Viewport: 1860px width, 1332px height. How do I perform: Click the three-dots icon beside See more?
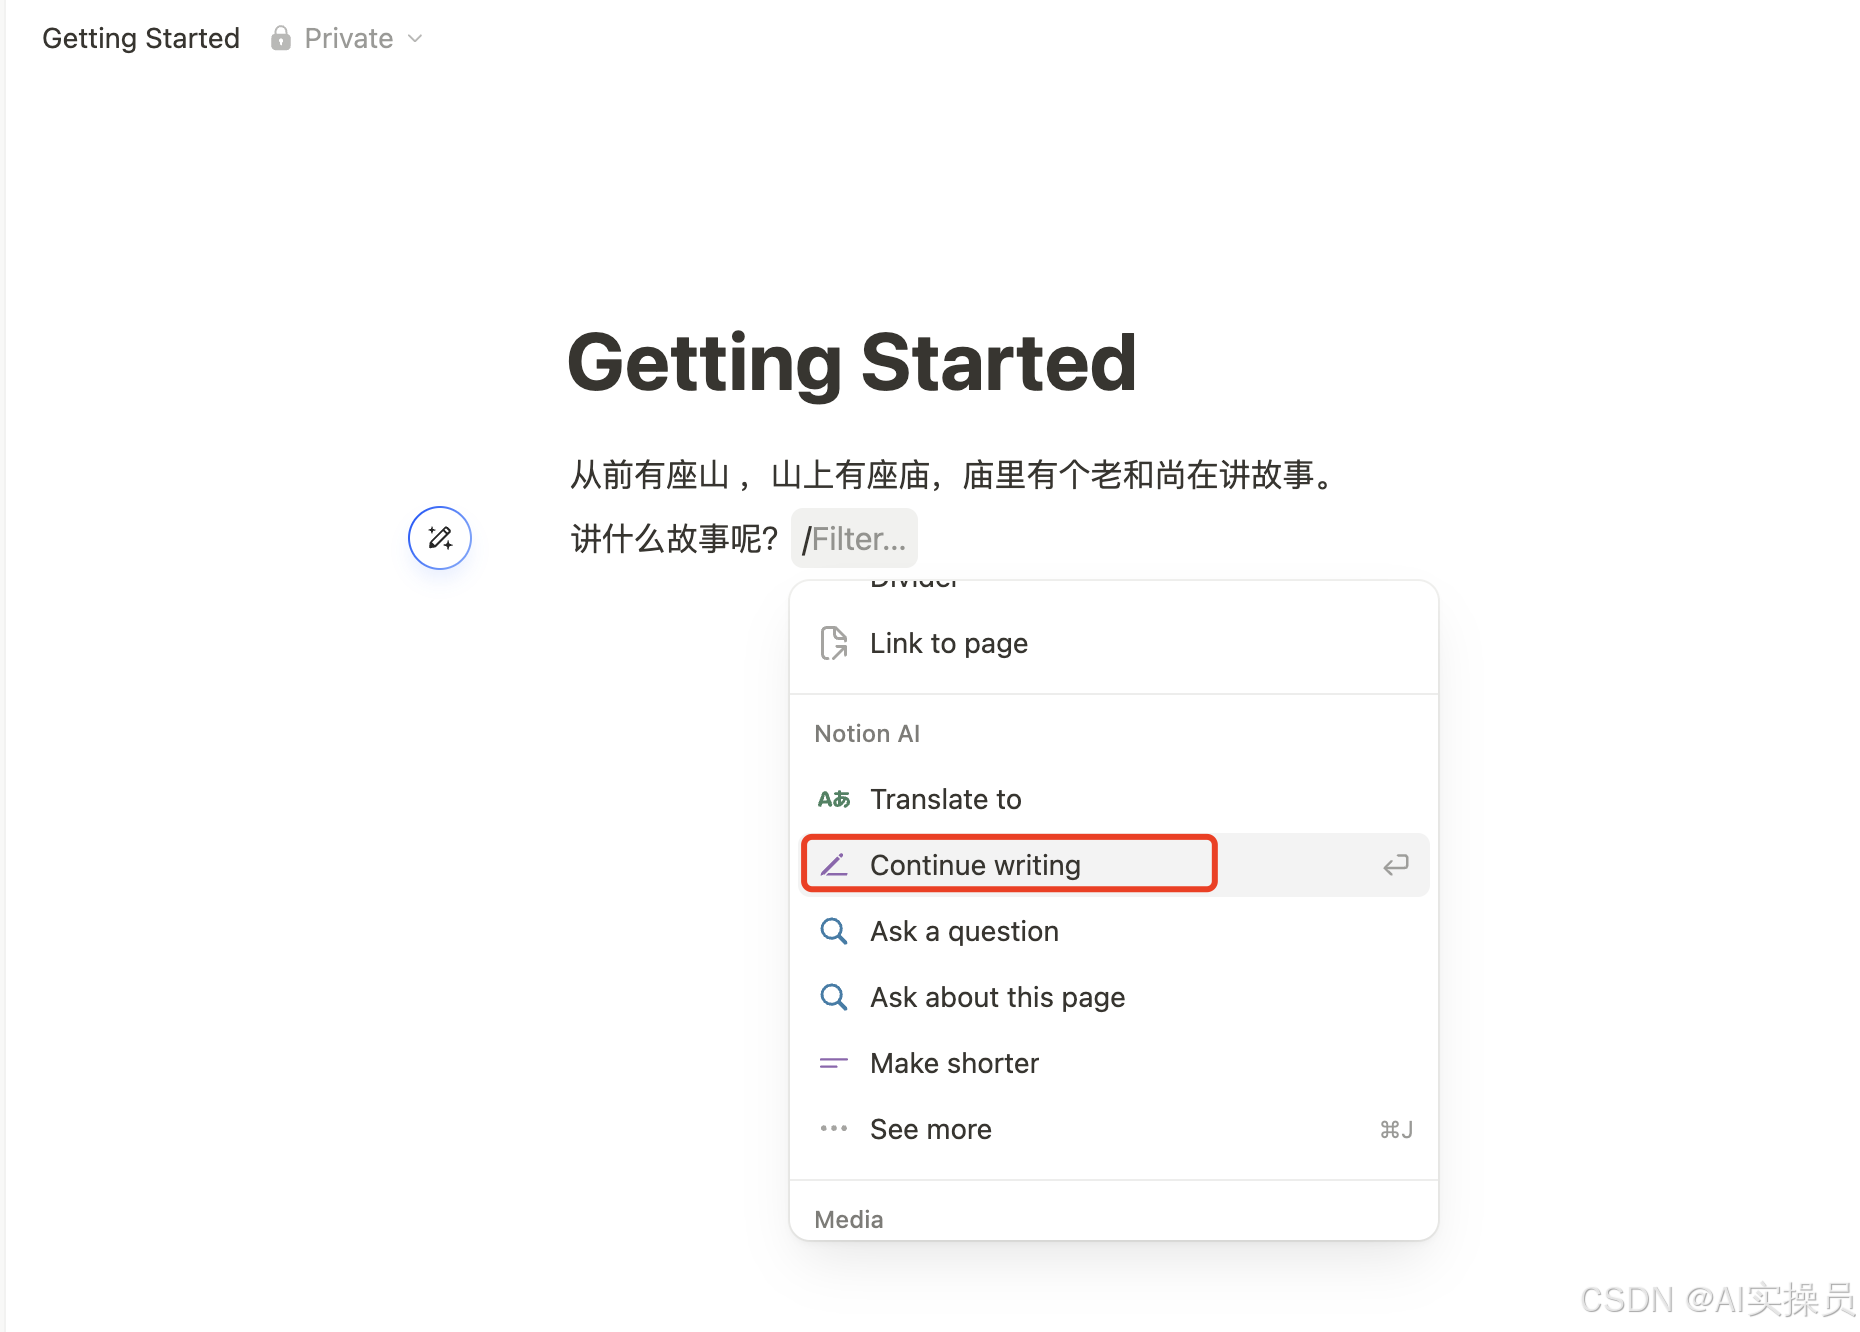[x=834, y=1129]
